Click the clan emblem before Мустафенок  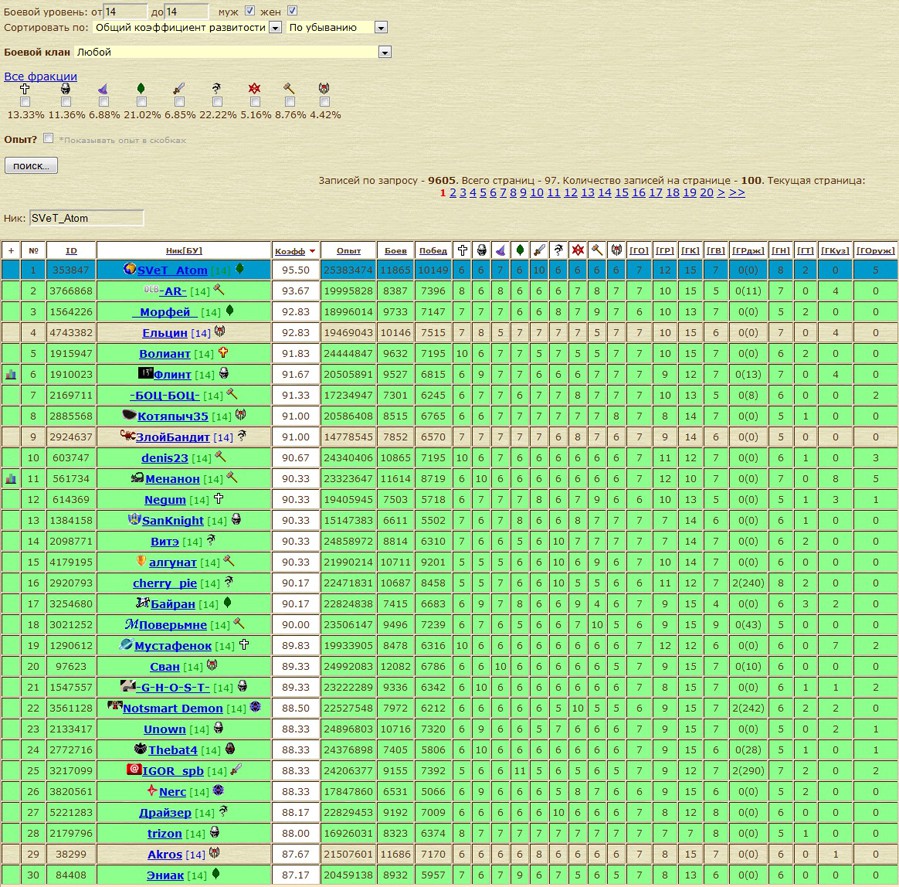click(126, 644)
